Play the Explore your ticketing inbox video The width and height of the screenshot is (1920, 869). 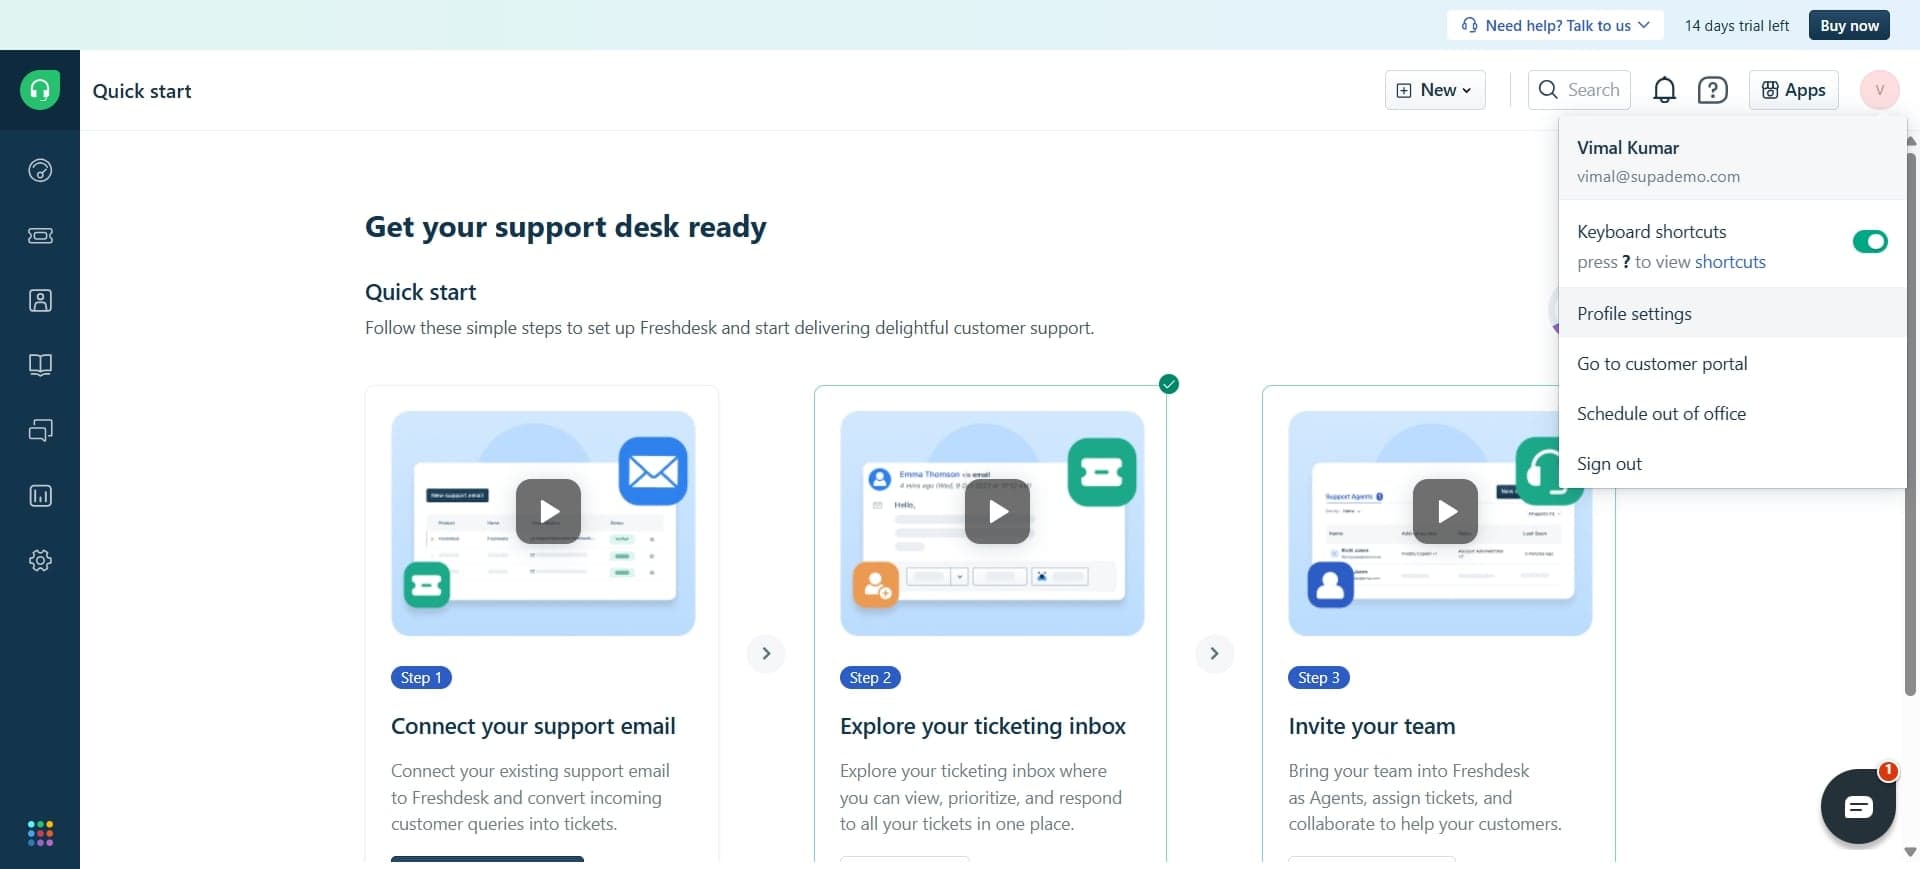point(997,511)
